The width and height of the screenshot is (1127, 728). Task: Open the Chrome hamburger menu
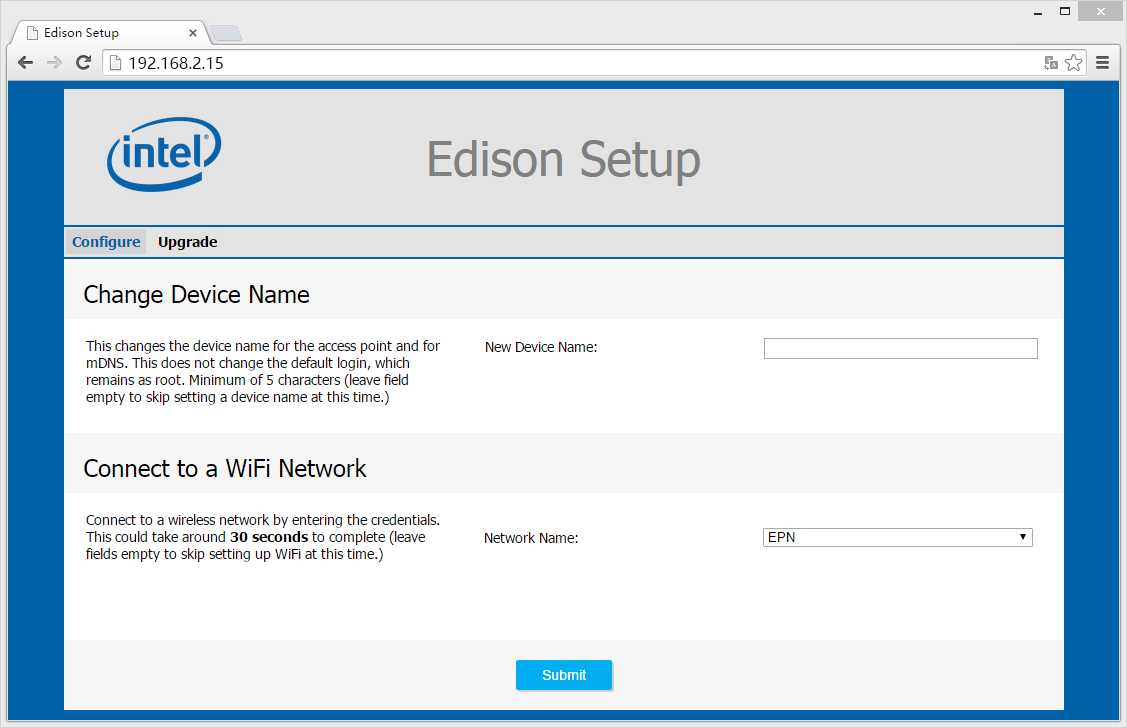pyautogui.click(x=1103, y=63)
